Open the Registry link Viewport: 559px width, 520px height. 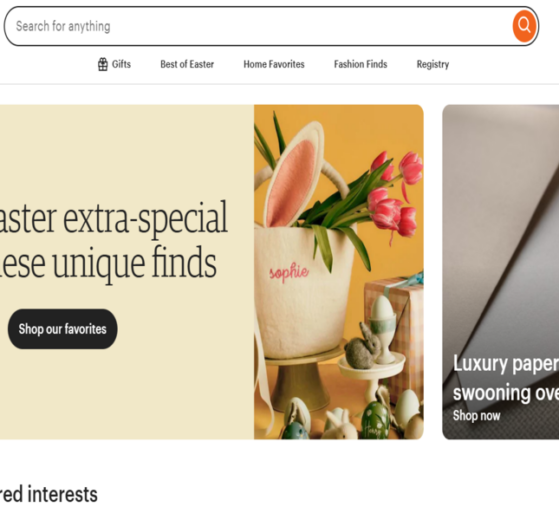click(433, 65)
